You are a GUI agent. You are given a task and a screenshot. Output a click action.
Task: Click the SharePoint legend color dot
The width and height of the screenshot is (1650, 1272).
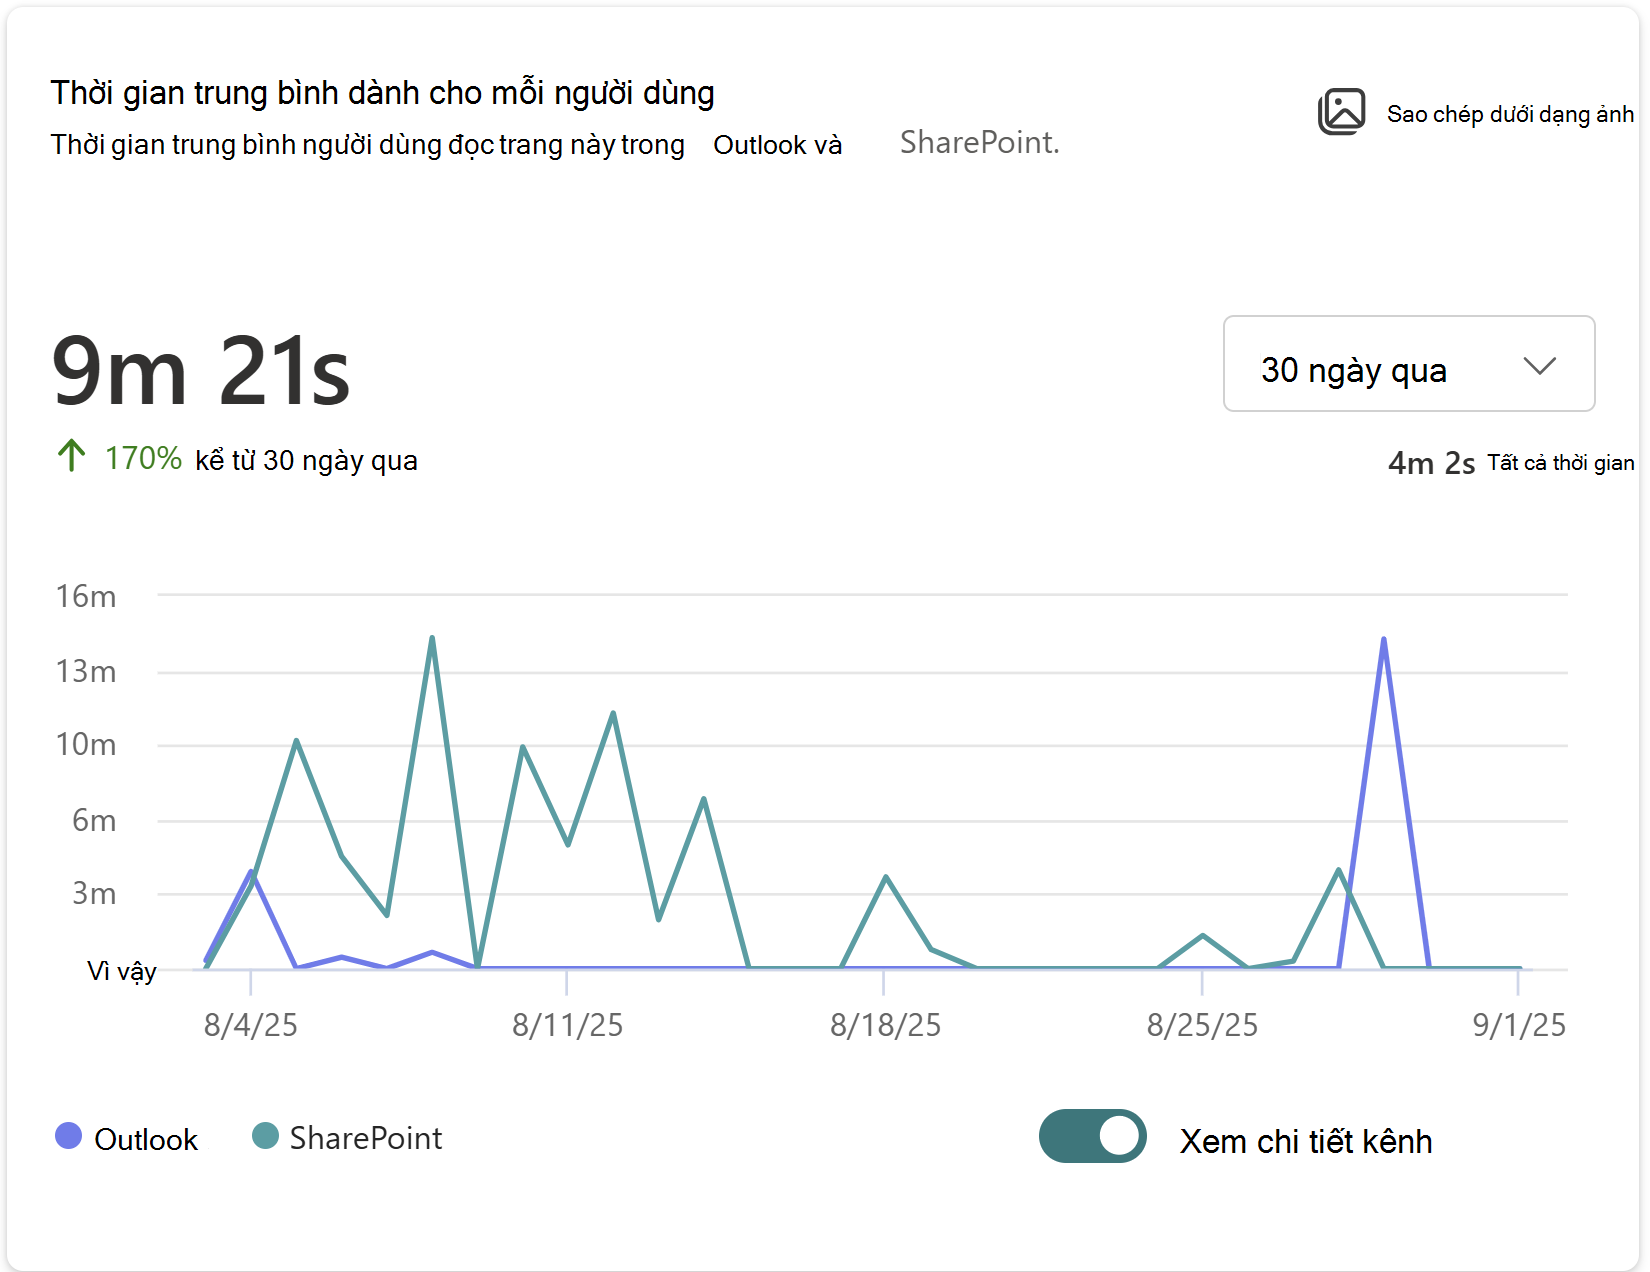[265, 1136]
